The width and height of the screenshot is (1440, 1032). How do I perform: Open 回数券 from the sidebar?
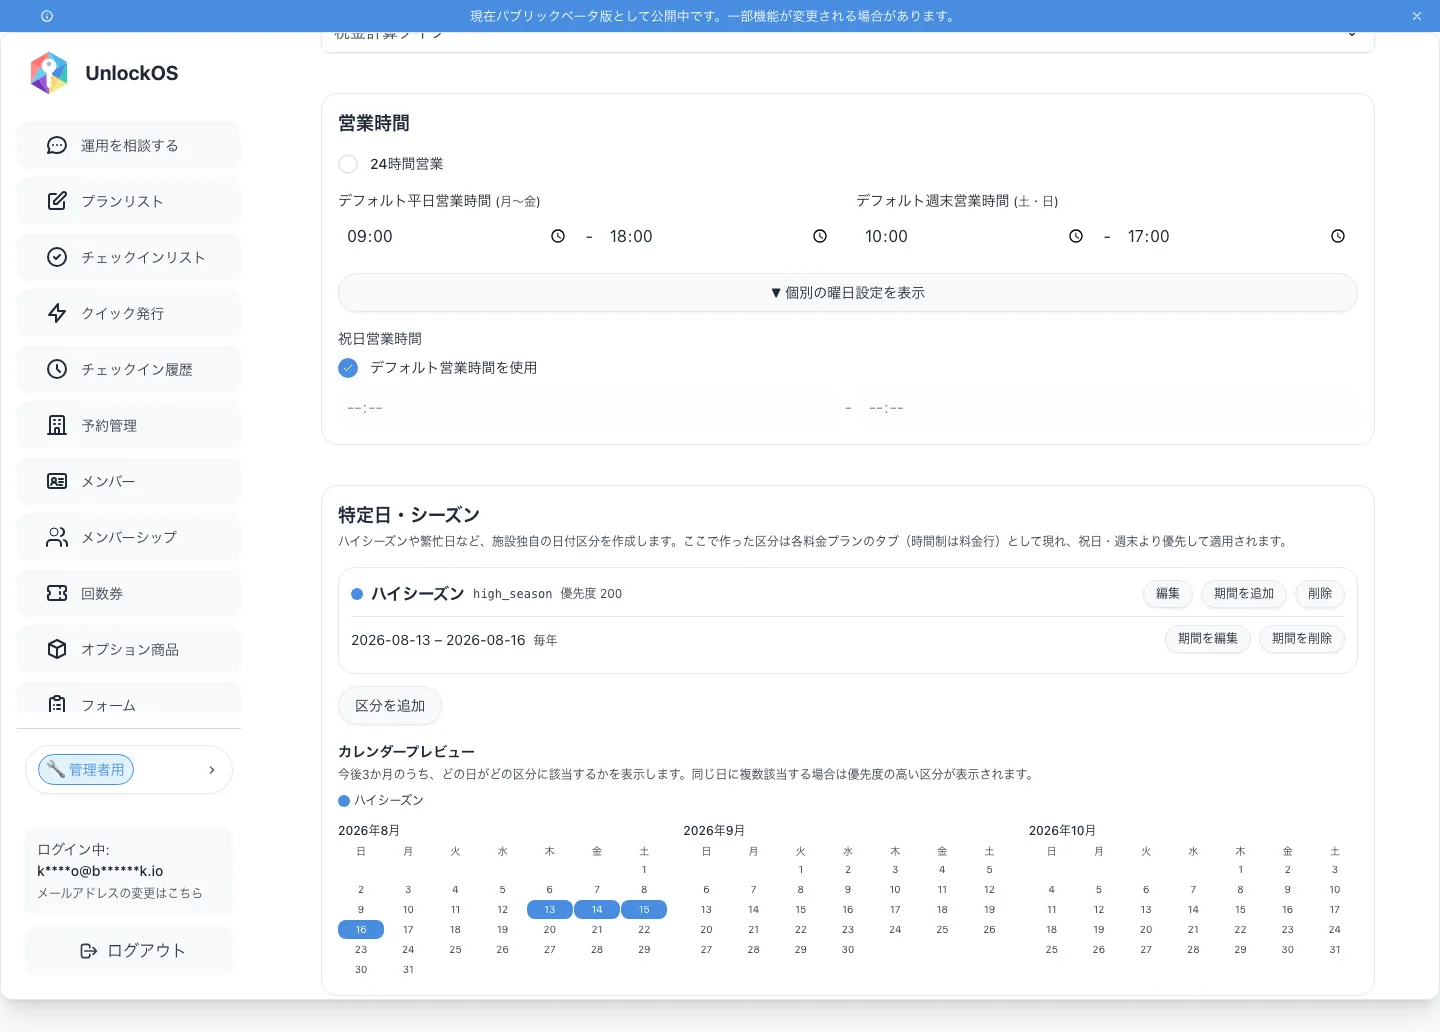tap(129, 593)
